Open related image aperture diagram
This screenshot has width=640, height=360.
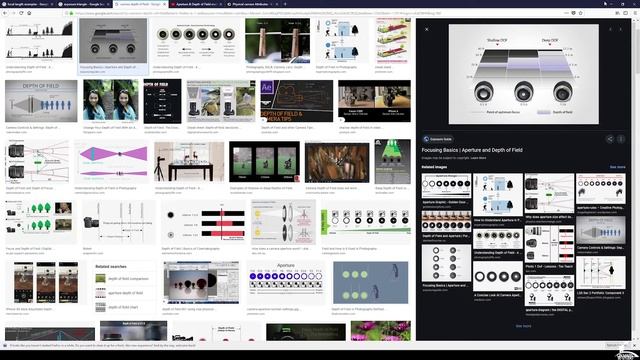pos(549,291)
